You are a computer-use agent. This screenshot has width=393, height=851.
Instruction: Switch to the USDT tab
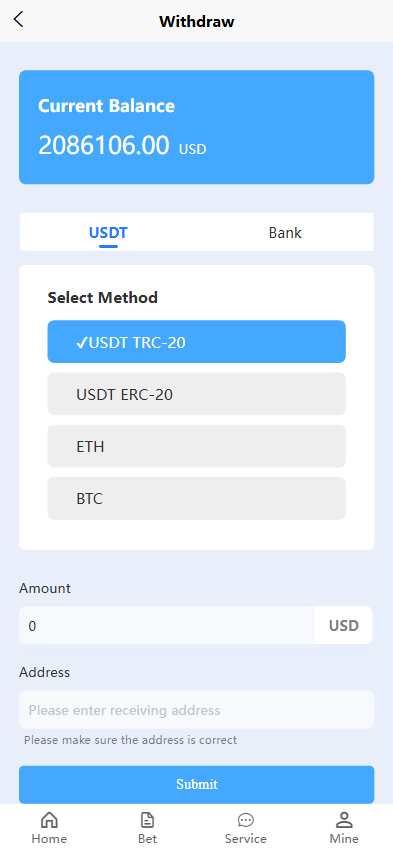tap(108, 233)
